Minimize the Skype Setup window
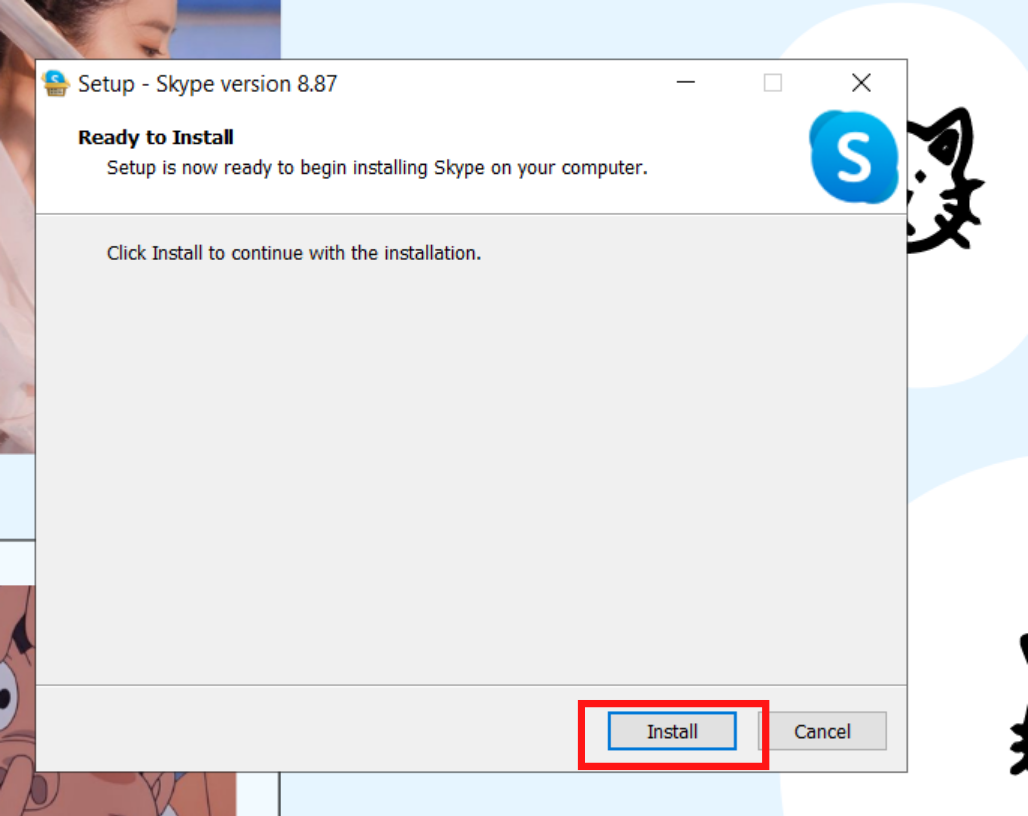The image size is (1028, 816). click(686, 83)
